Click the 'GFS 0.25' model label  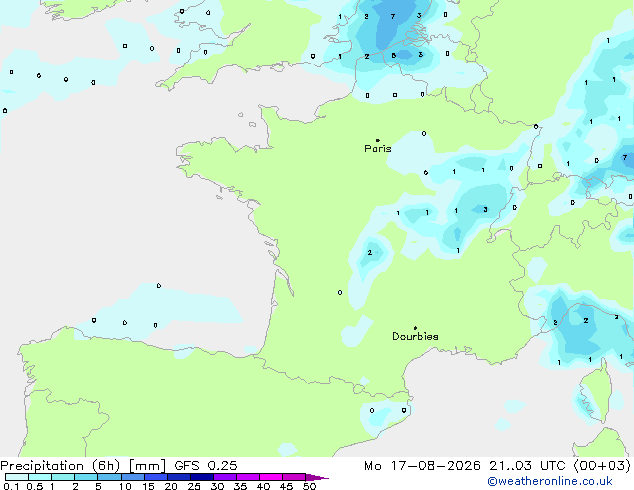point(206,466)
